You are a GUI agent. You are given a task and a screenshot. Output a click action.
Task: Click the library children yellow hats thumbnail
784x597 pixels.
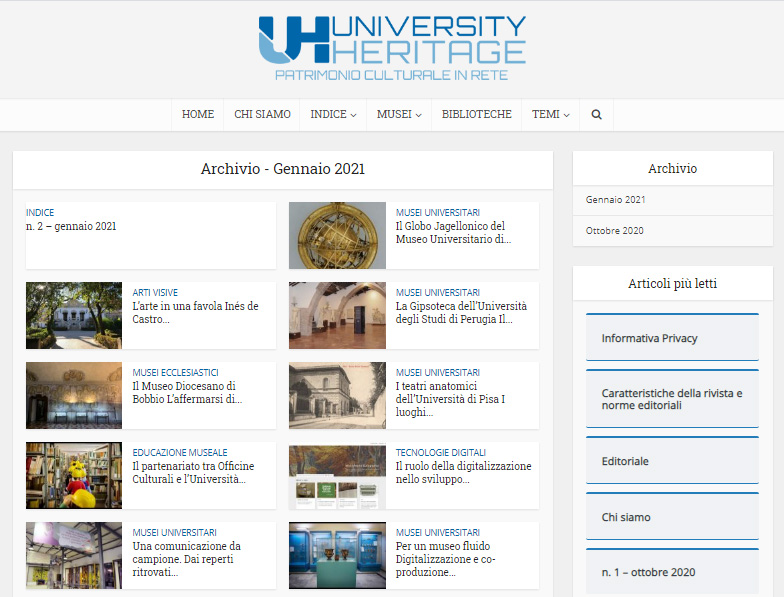click(x=74, y=475)
